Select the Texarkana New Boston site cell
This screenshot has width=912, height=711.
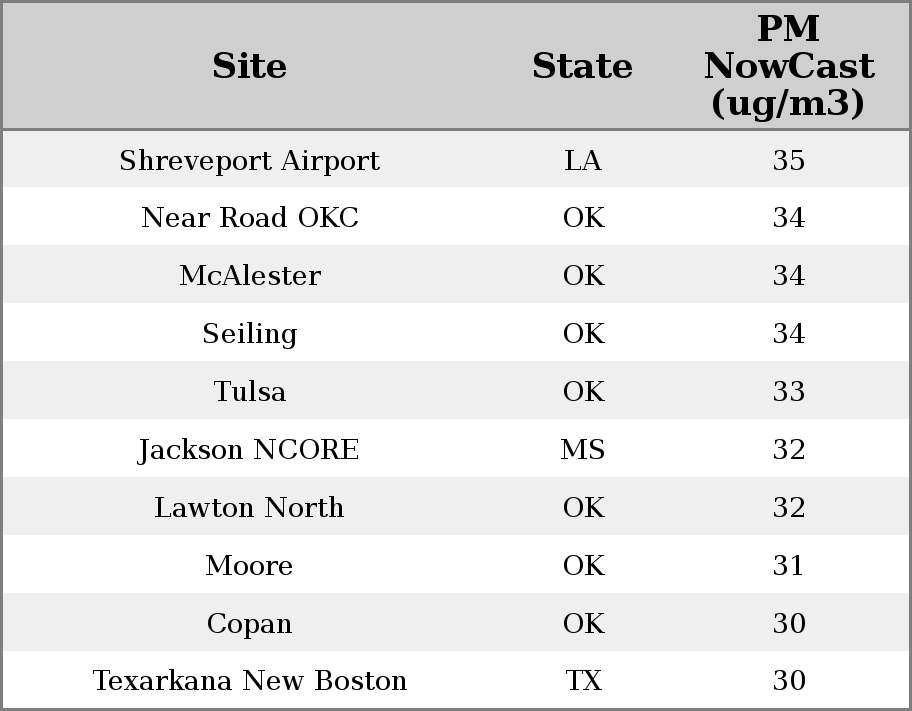click(249, 681)
